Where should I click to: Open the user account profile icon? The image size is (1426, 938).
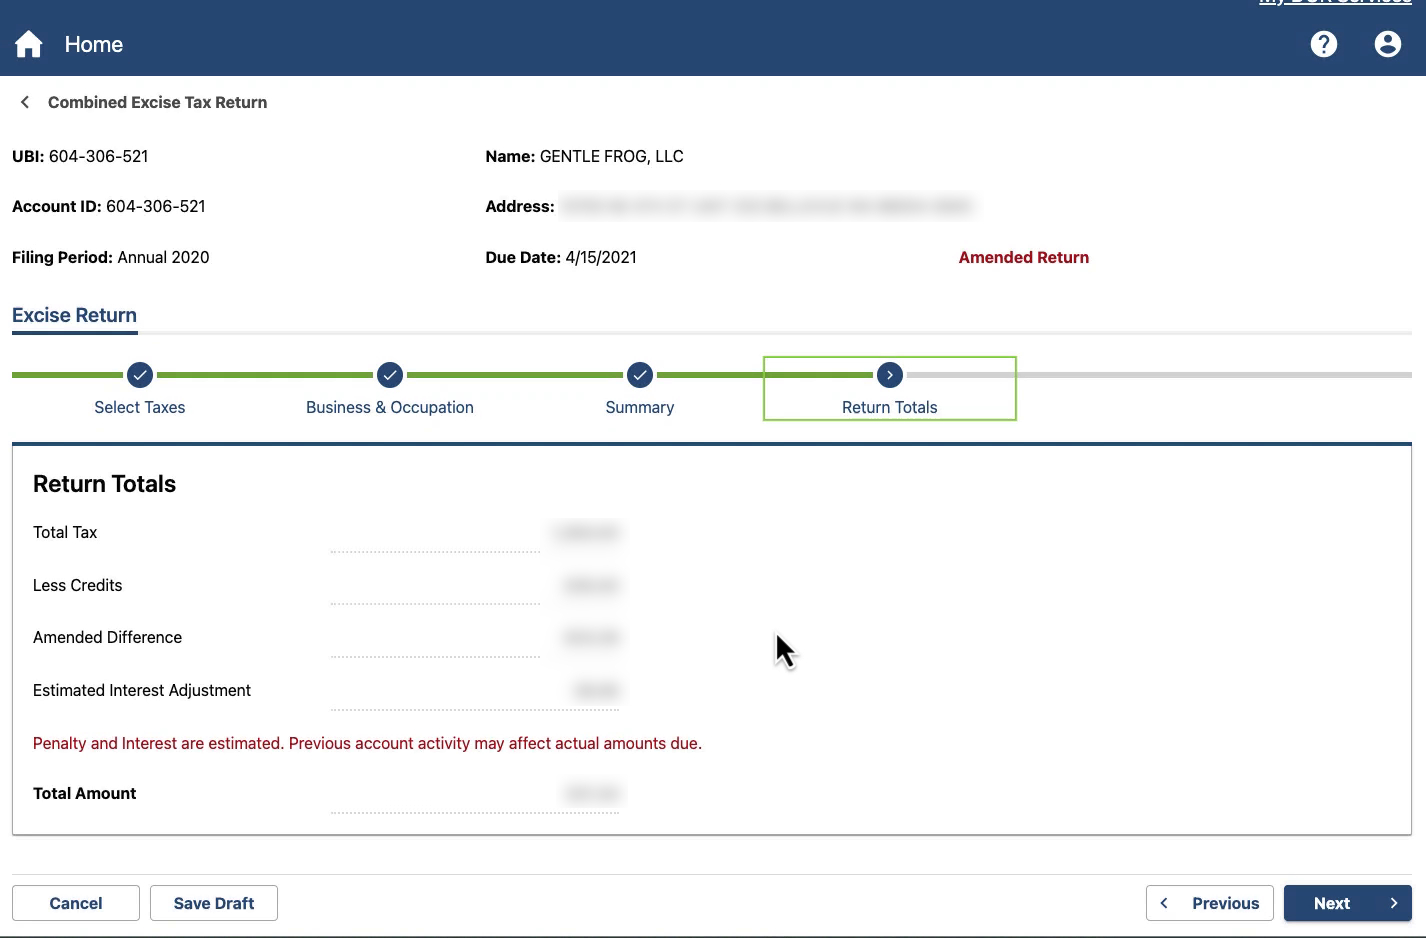point(1388,44)
